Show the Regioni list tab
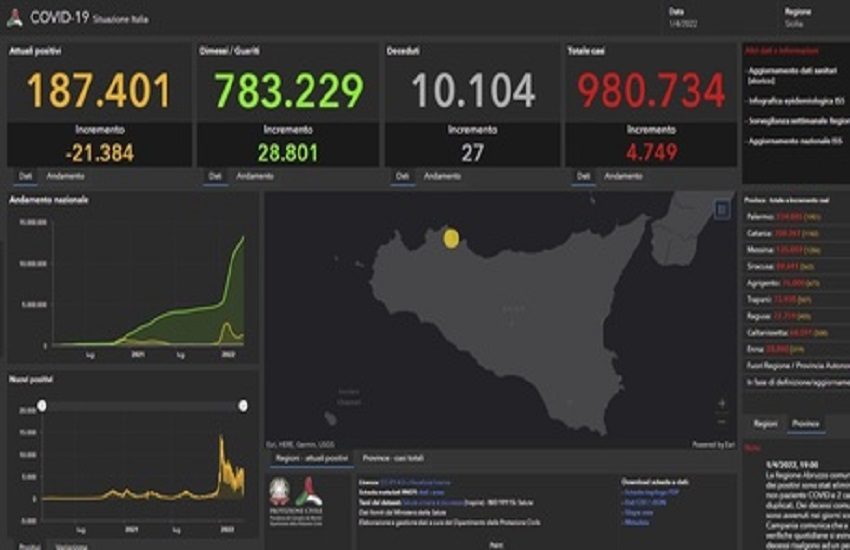 765,424
